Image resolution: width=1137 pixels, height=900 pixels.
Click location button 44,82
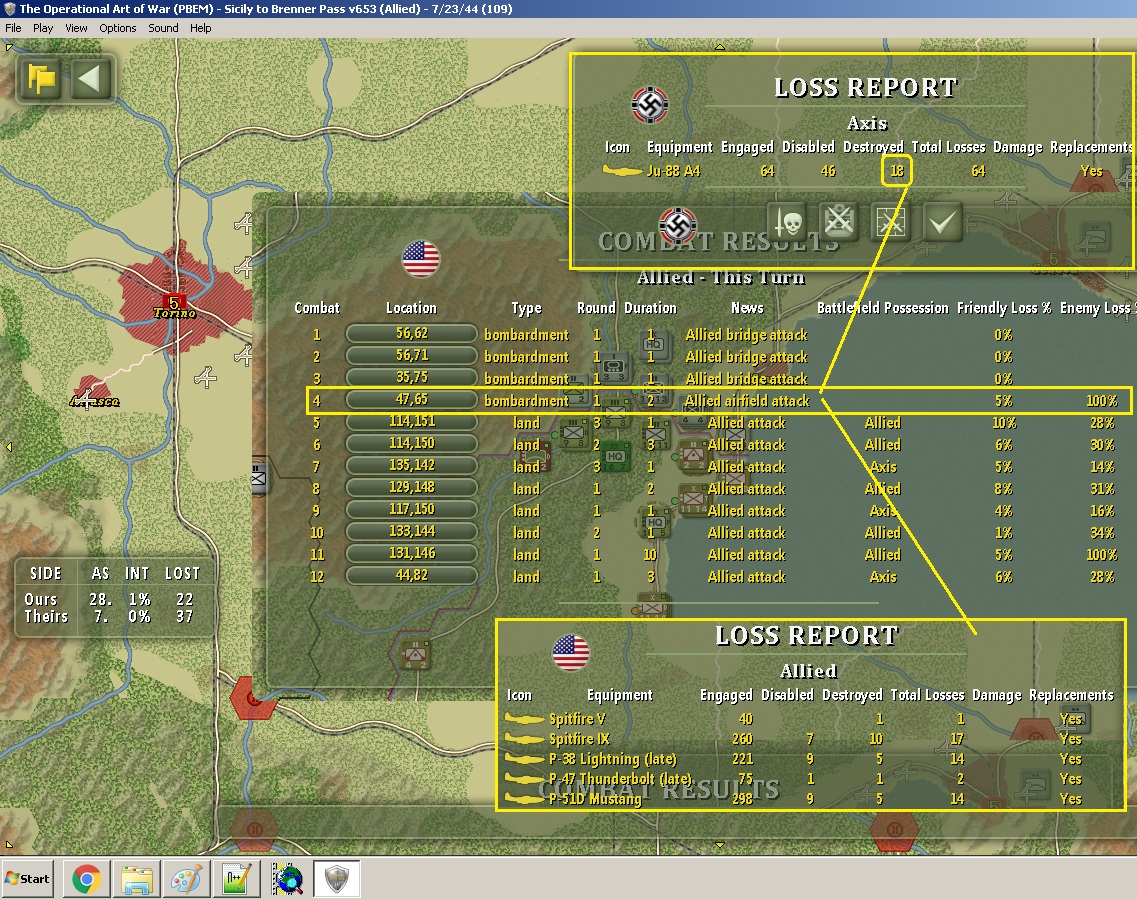point(411,575)
